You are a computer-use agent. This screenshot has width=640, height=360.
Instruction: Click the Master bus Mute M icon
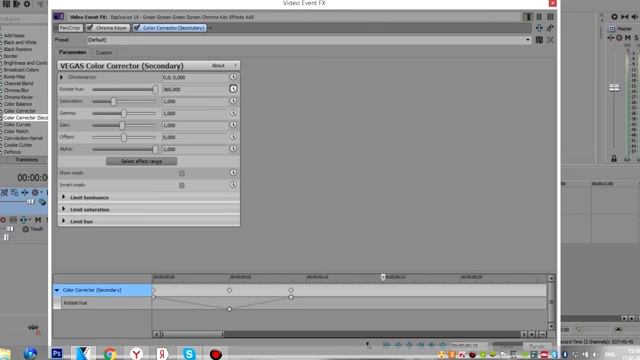click(628, 38)
